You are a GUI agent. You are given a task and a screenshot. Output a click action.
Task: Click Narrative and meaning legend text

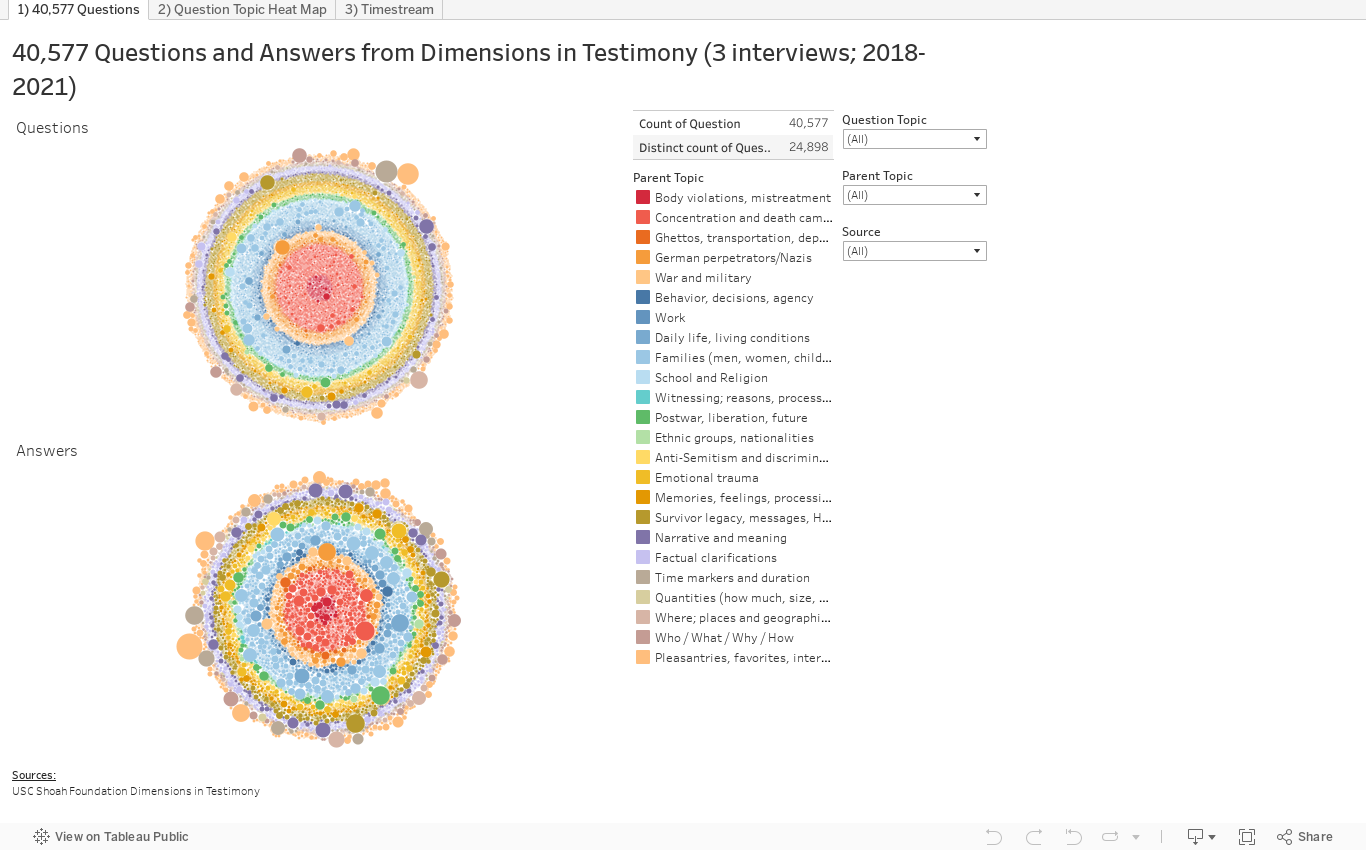pos(720,538)
